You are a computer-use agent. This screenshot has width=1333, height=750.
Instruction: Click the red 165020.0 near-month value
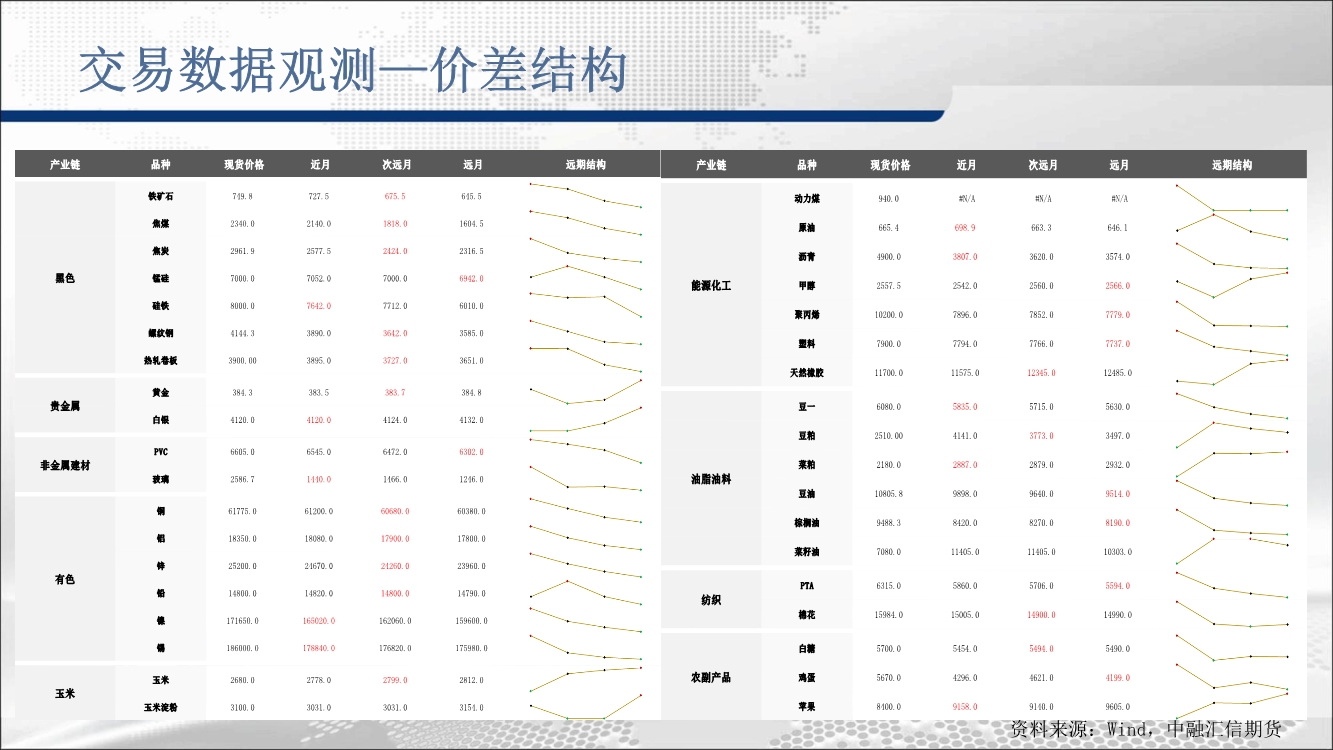pyautogui.click(x=320, y=621)
